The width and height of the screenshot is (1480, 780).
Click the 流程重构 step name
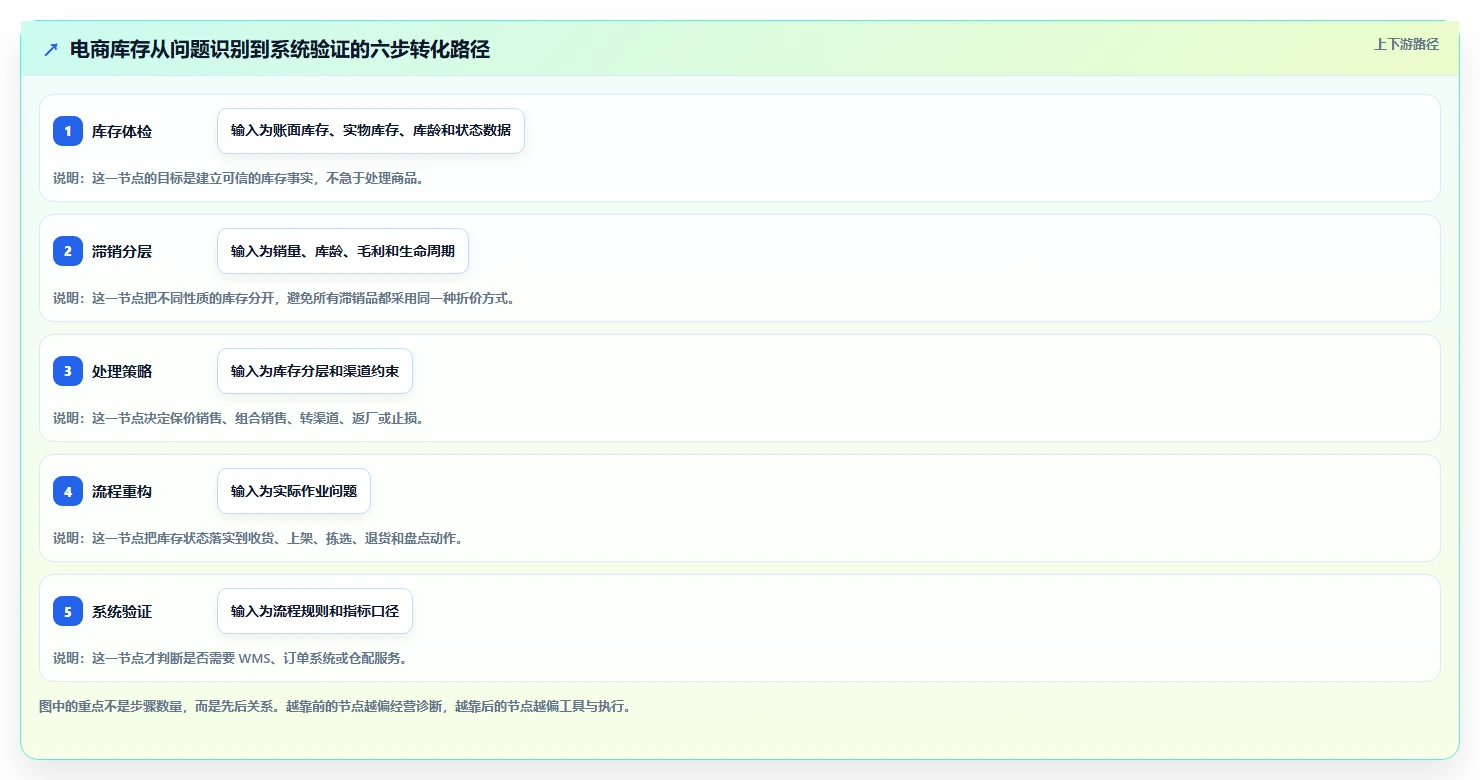click(x=122, y=492)
